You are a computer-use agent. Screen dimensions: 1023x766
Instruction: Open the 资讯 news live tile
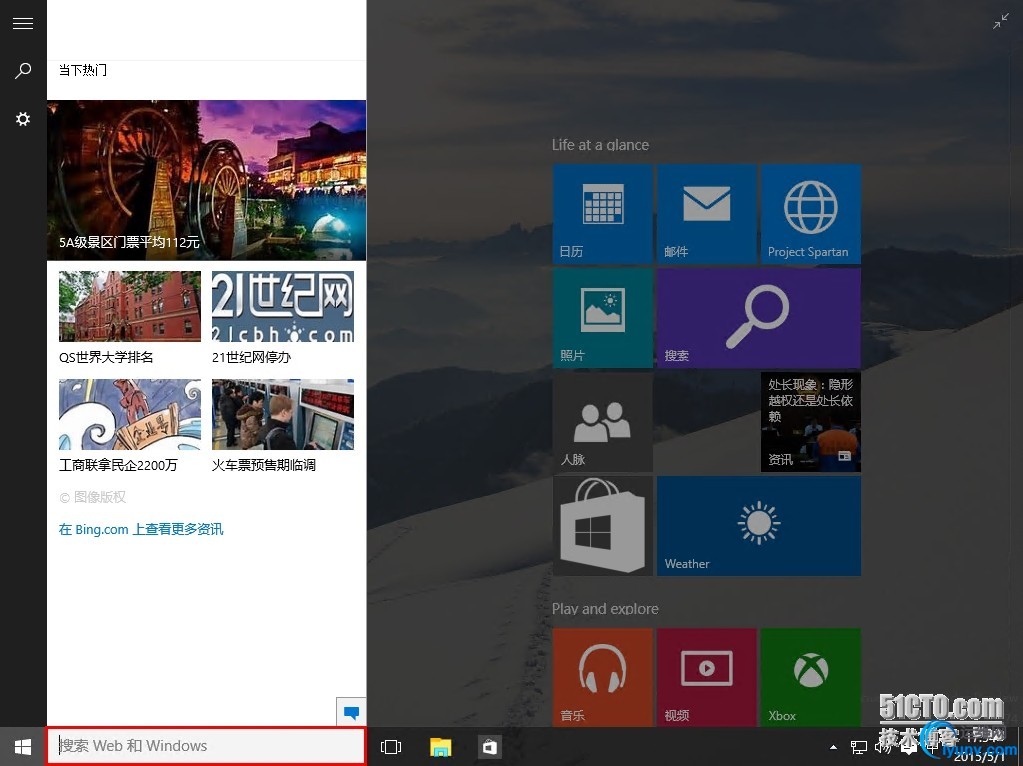pyautogui.click(x=811, y=422)
